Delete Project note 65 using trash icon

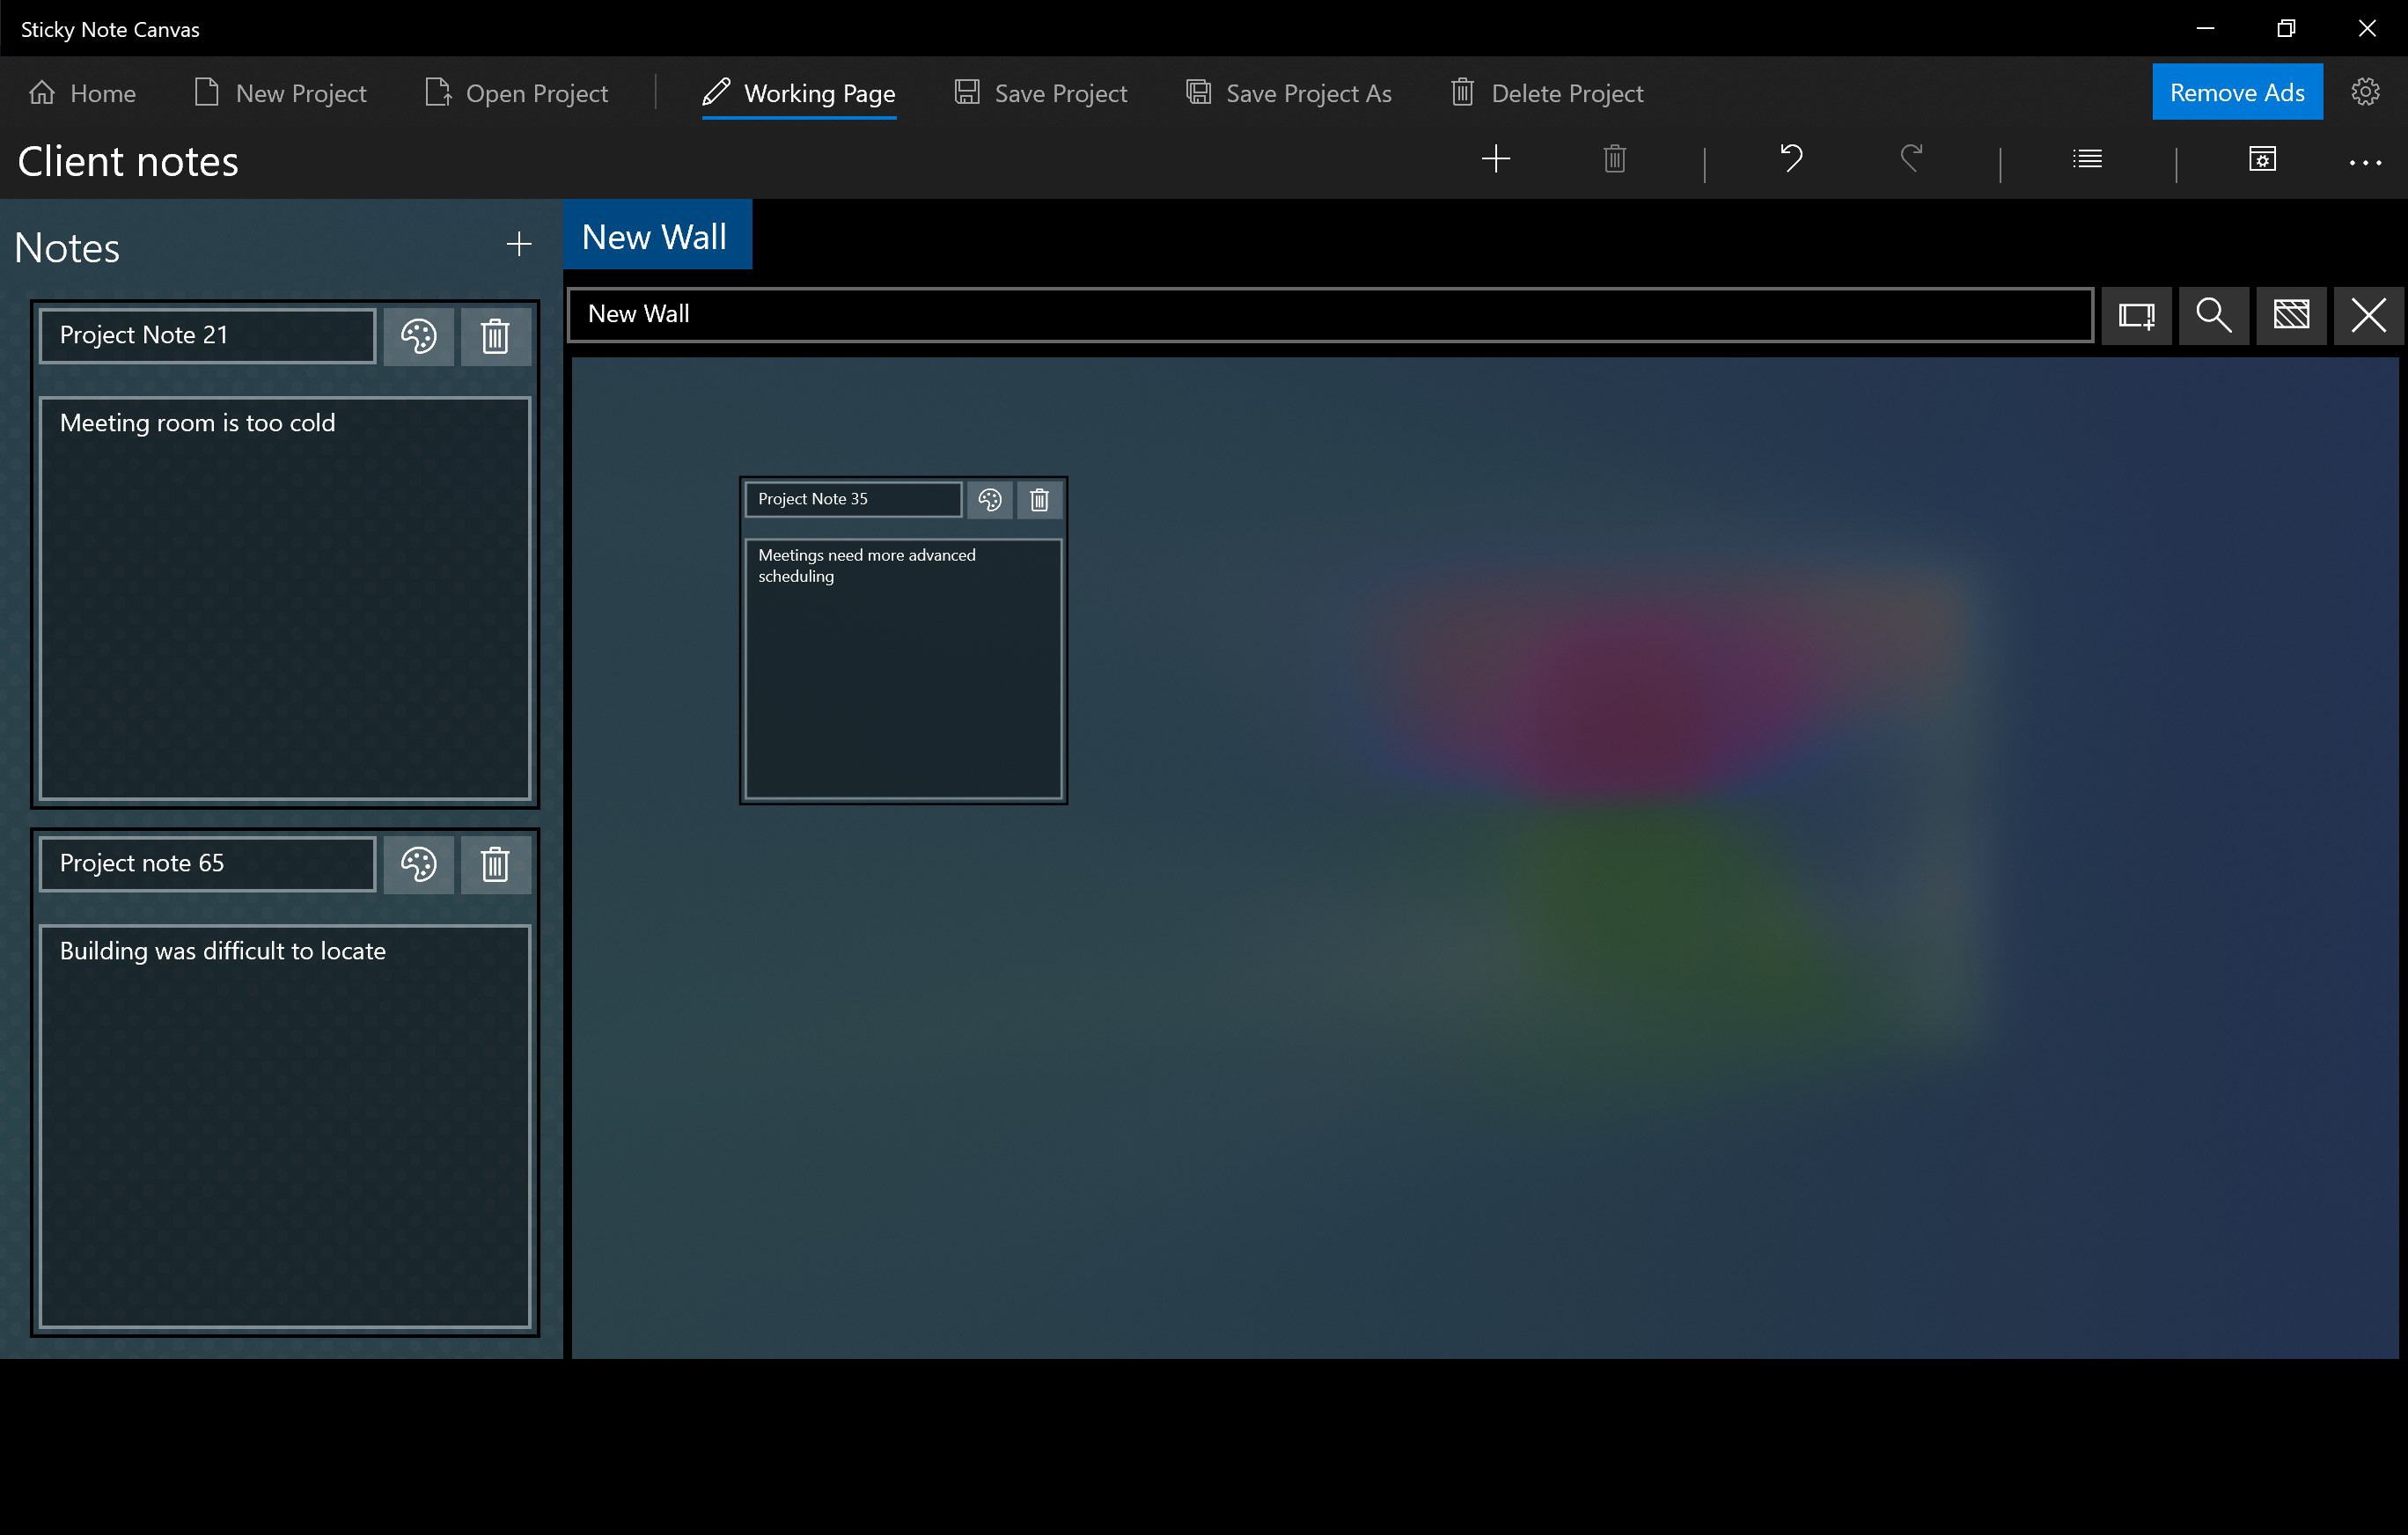coord(495,862)
